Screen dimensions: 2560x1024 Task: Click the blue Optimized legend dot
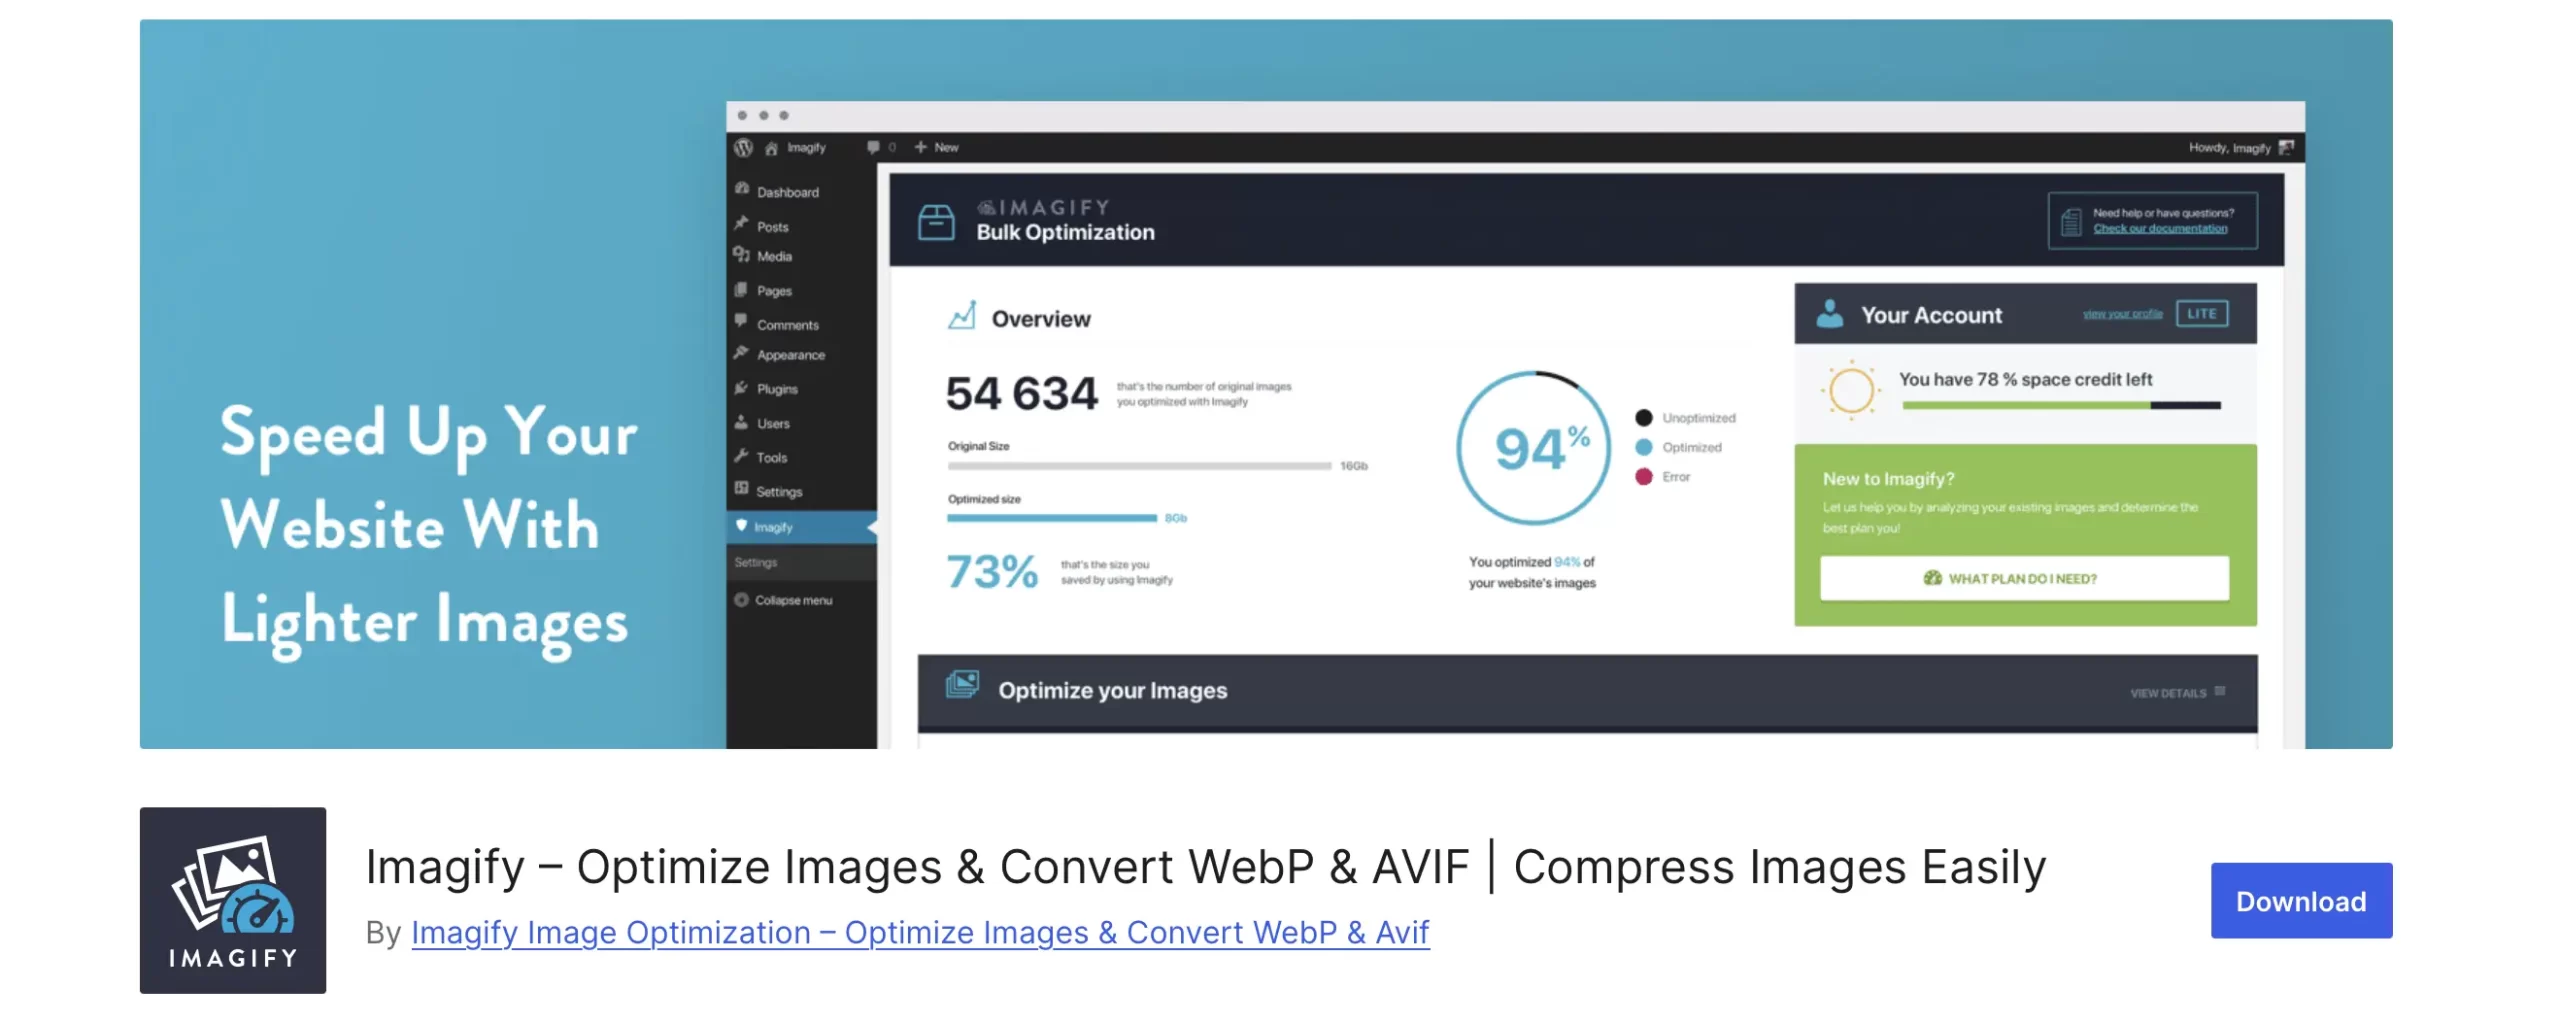[1643, 447]
